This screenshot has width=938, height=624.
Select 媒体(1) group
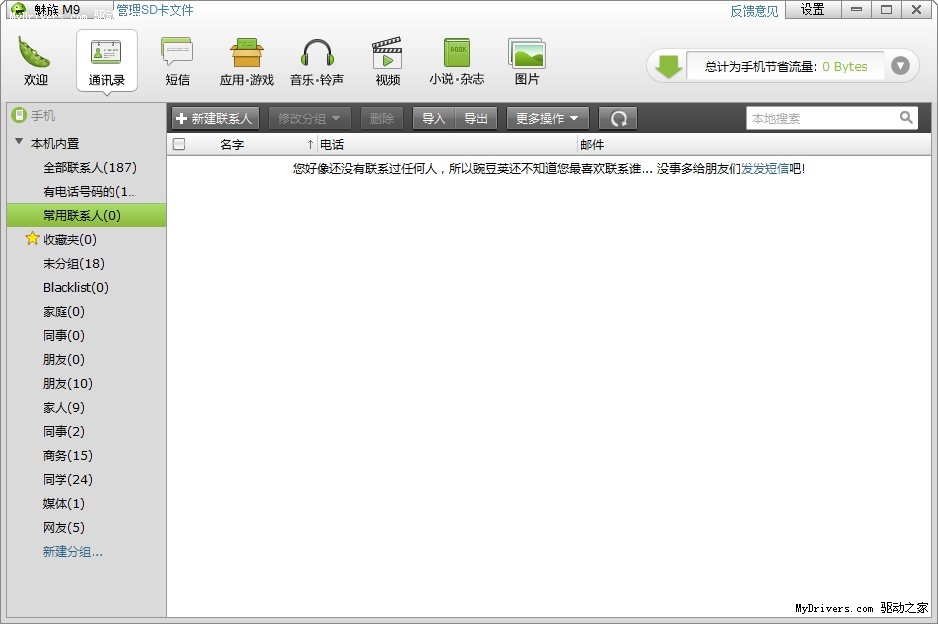86,503
